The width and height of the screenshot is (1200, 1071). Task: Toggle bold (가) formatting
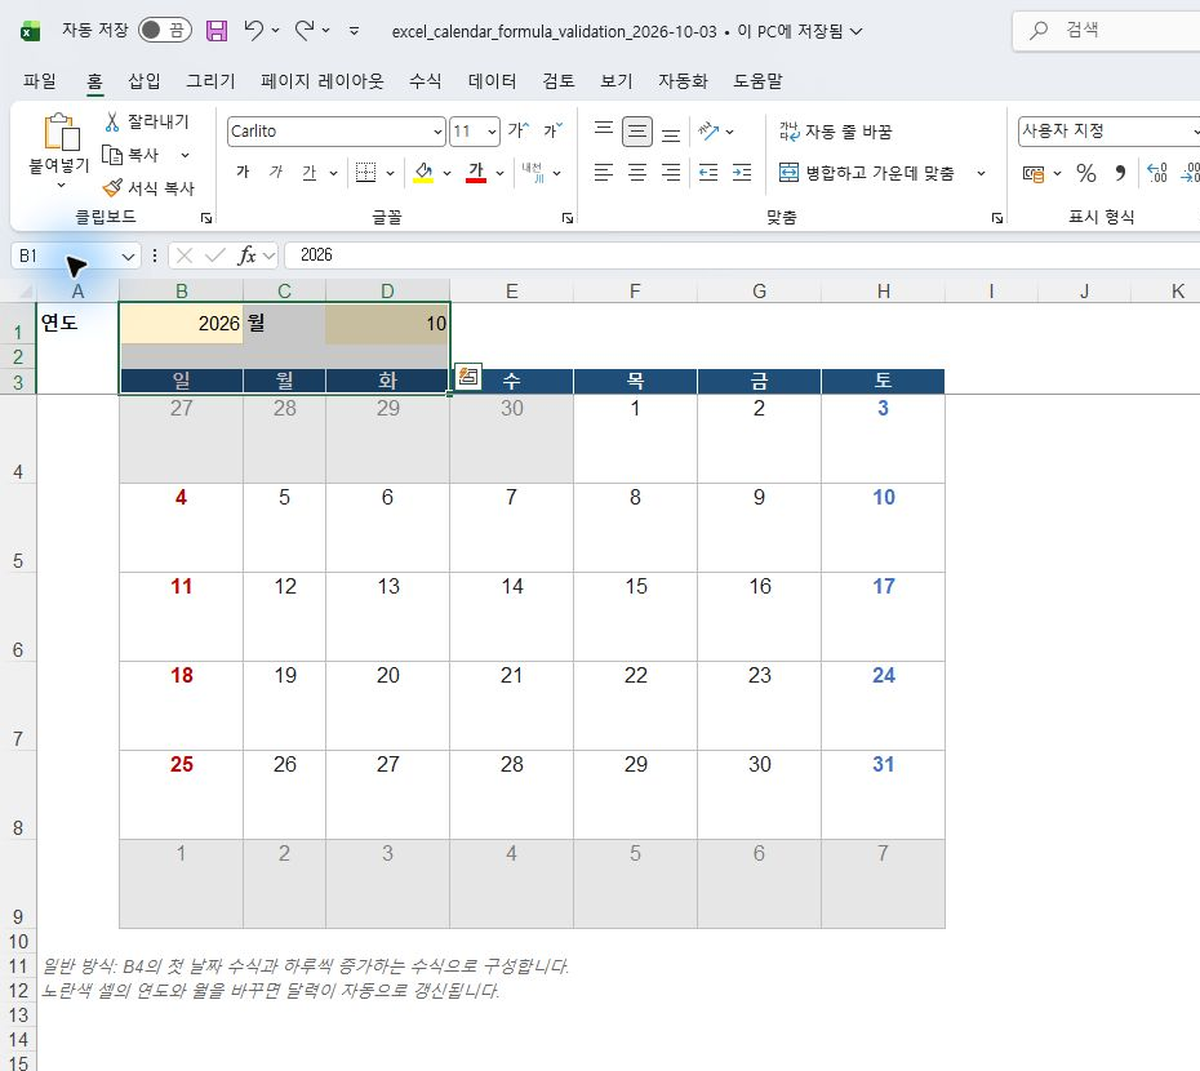pyautogui.click(x=243, y=173)
